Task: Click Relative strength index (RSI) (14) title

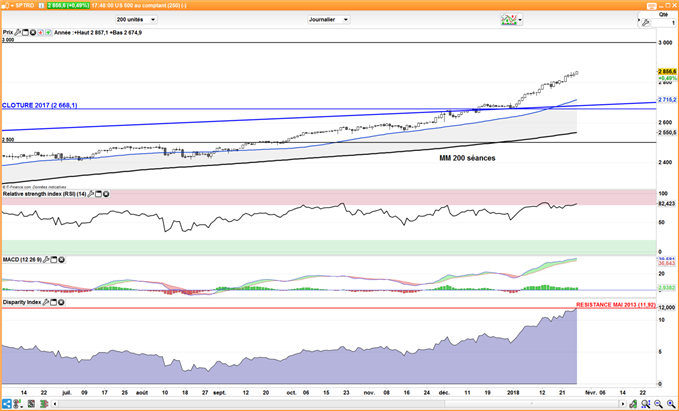Action: pyautogui.click(x=45, y=194)
